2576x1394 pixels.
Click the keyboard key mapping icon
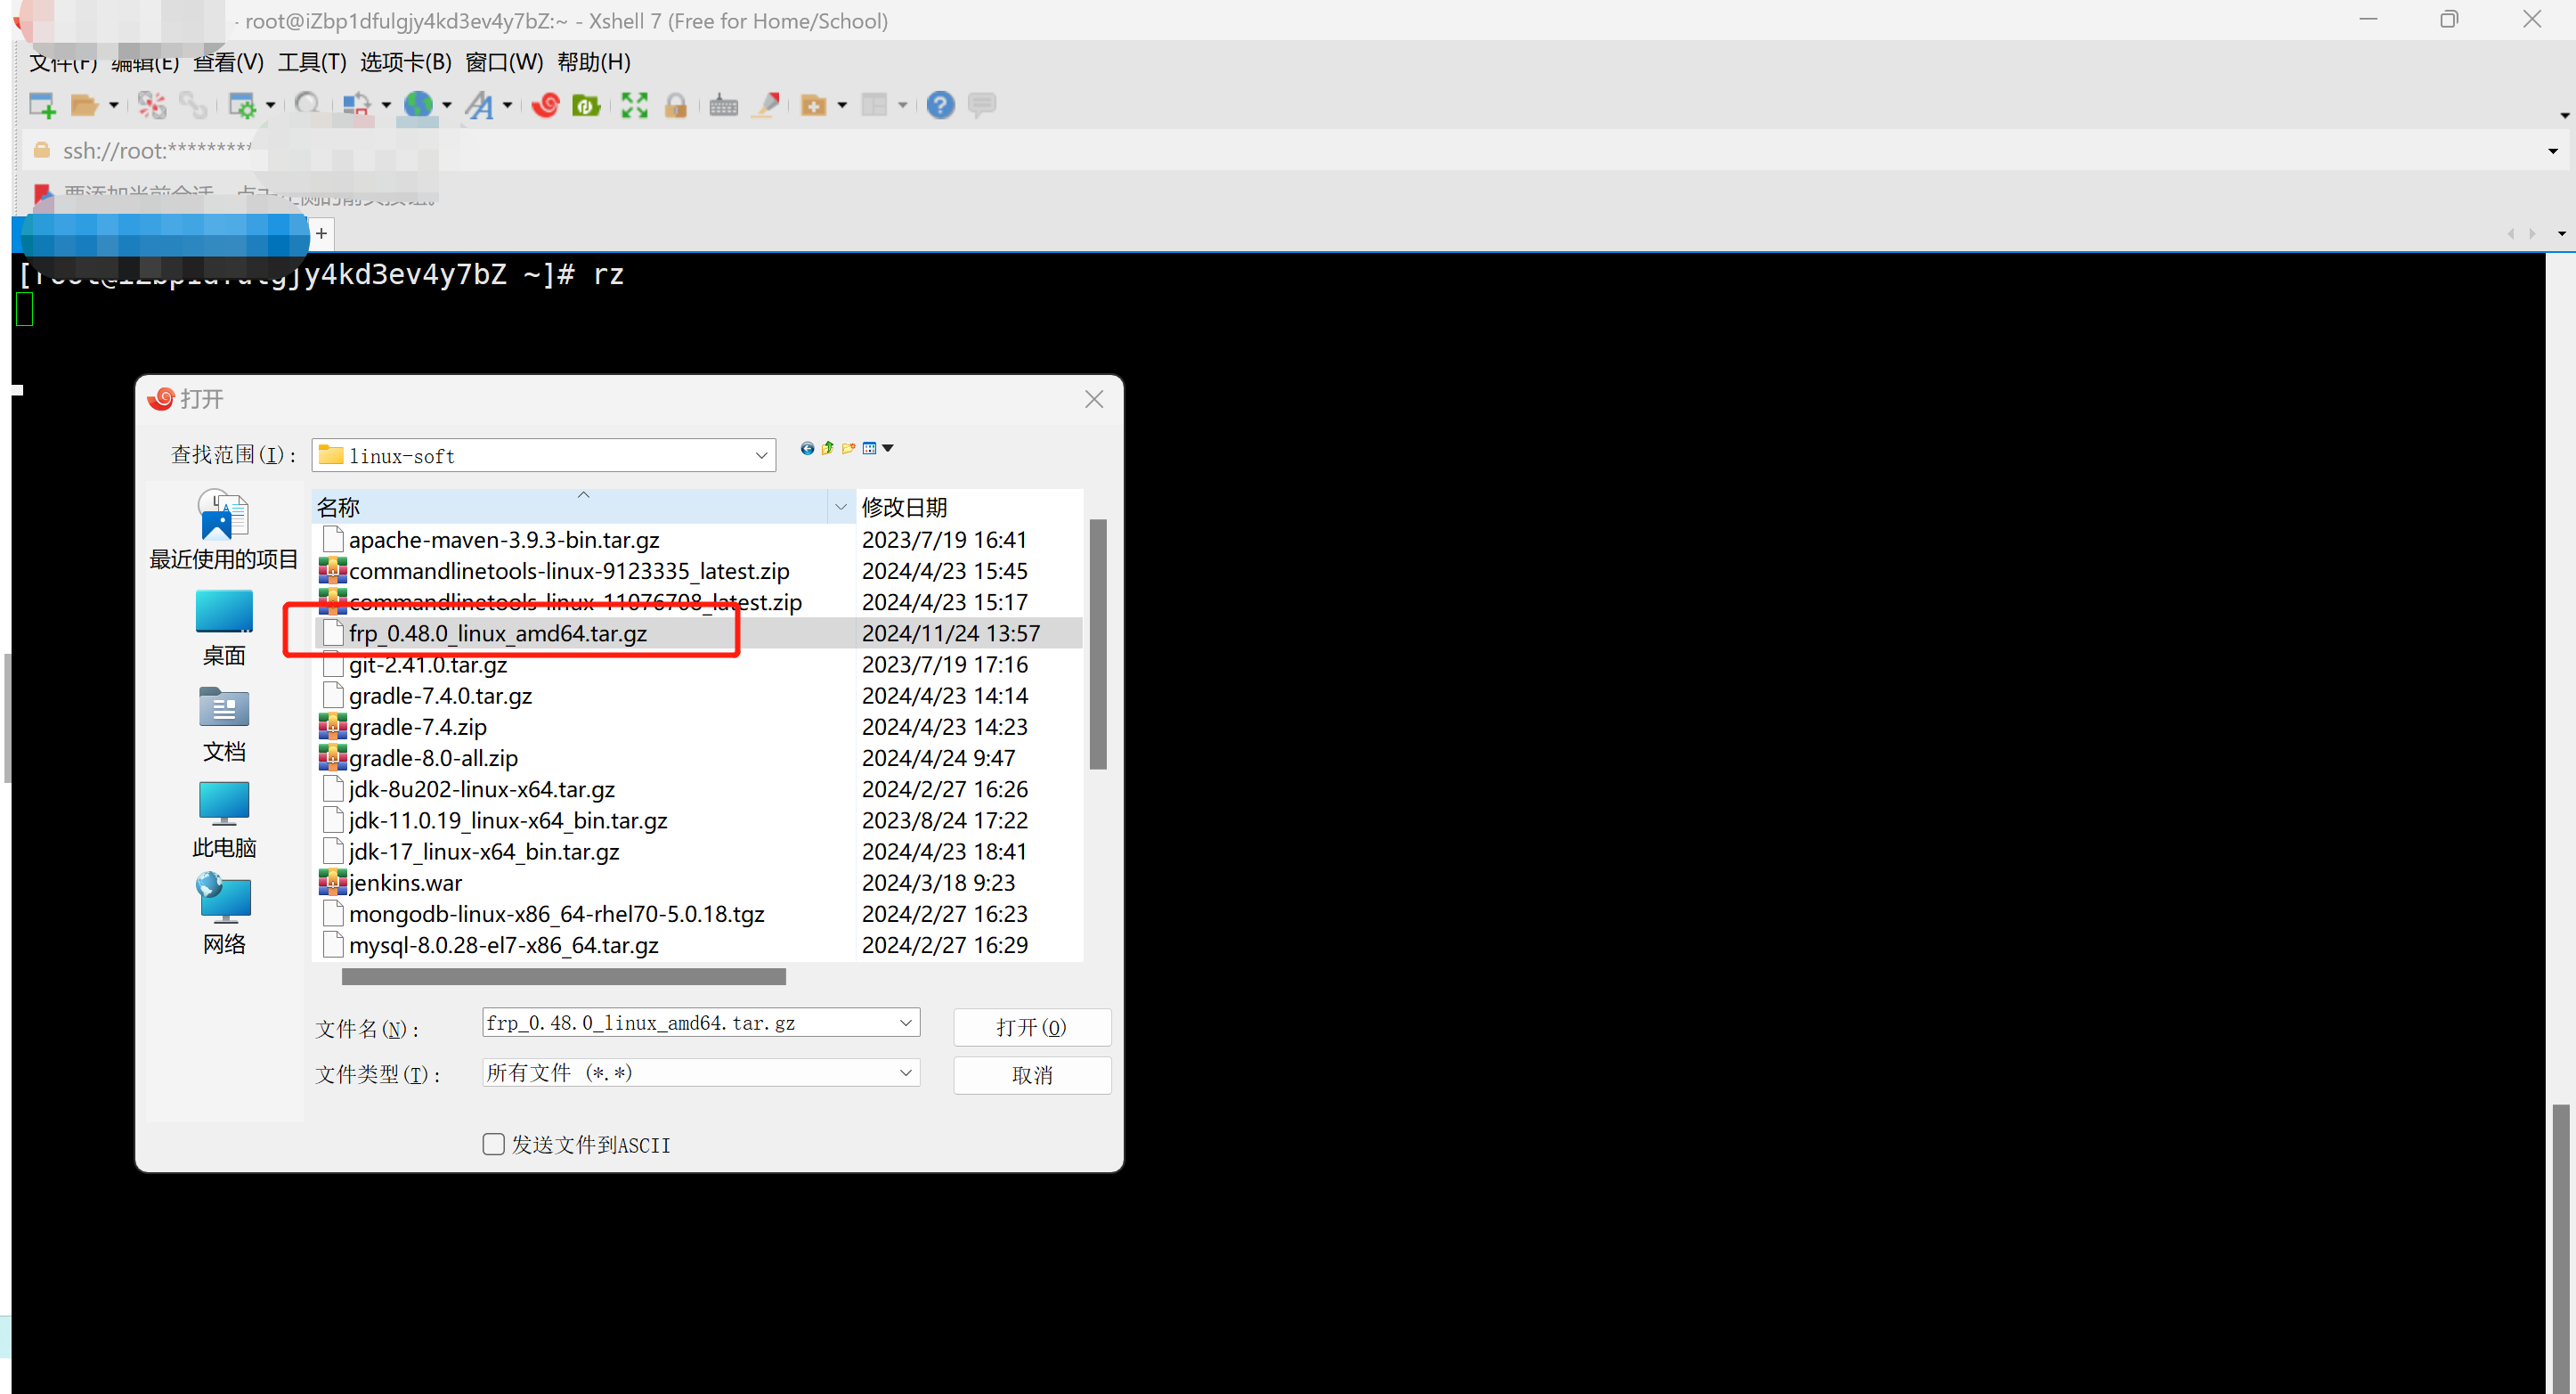pyautogui.click(x=723, y=105)
